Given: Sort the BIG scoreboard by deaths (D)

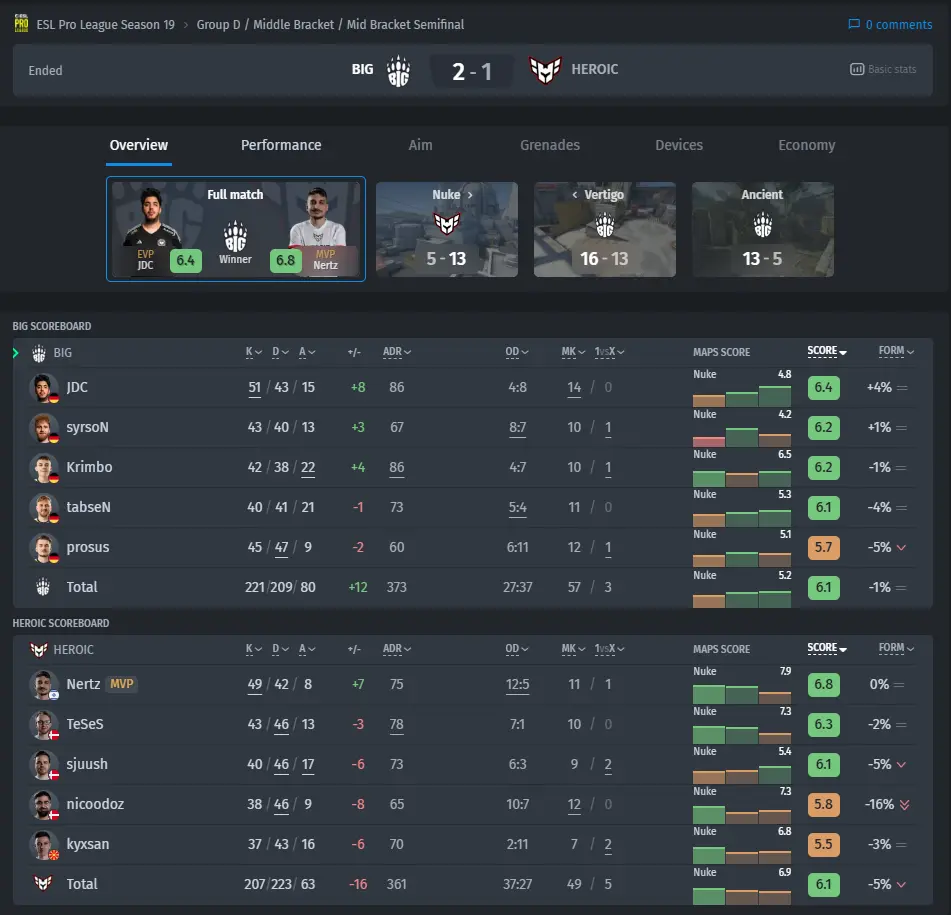Looking at the screenshot, I should (280, 352).
